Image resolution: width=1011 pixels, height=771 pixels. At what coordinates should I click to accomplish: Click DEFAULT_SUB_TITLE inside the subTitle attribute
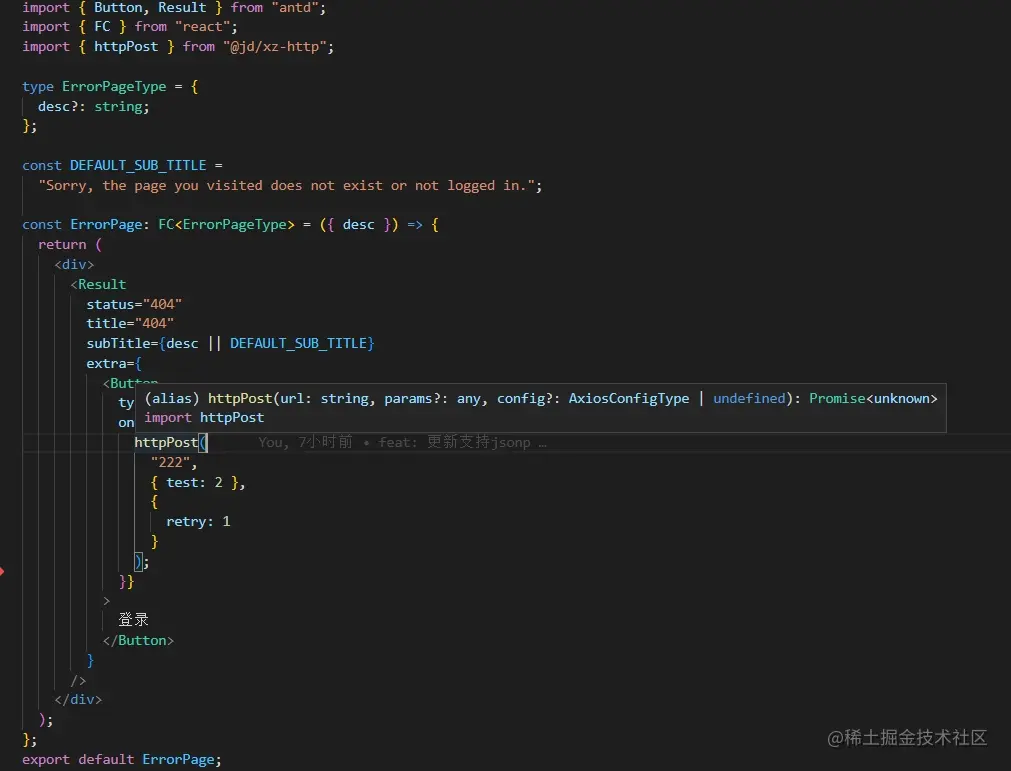tap(299, 343)
